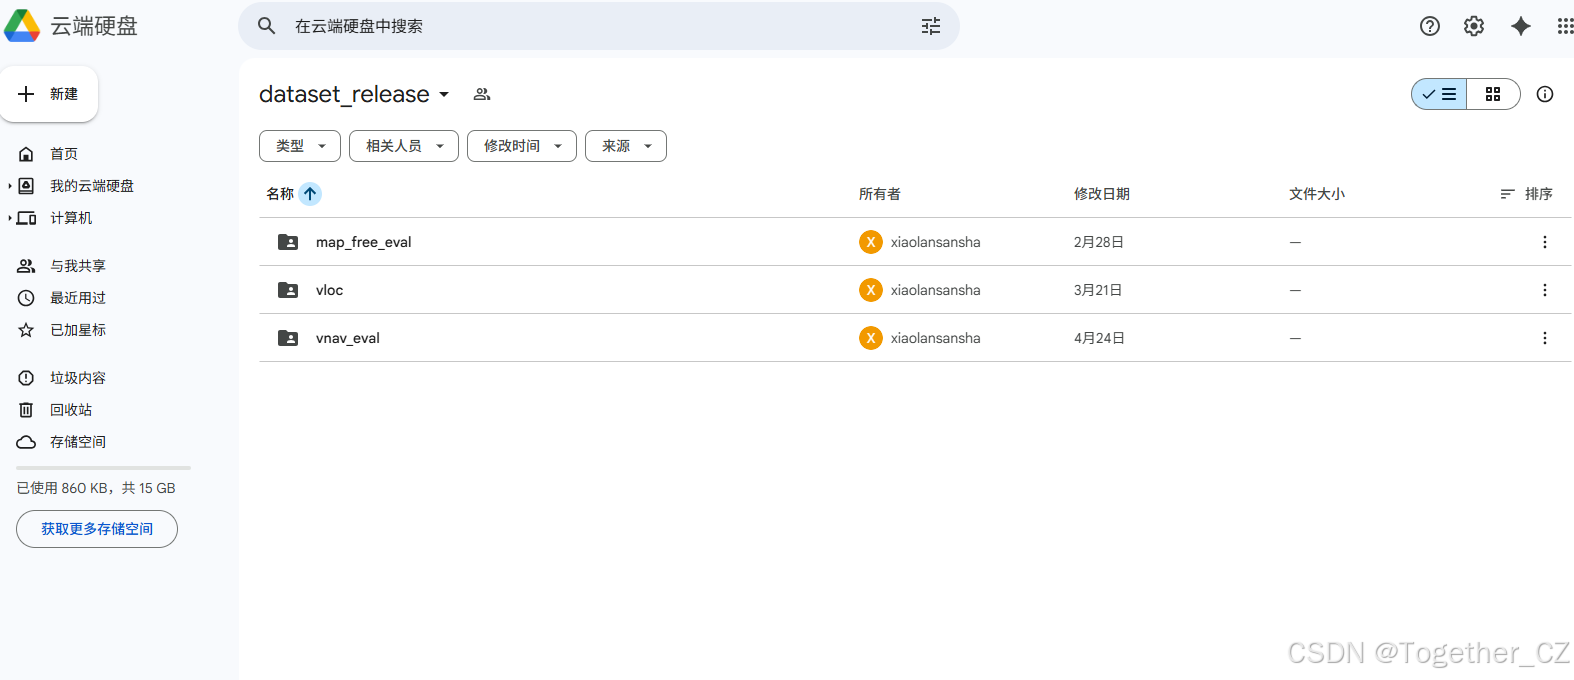Viewport: 1574px width, 680px height.
Task: Click the search magnifier icon
Action: pos(266,26)
